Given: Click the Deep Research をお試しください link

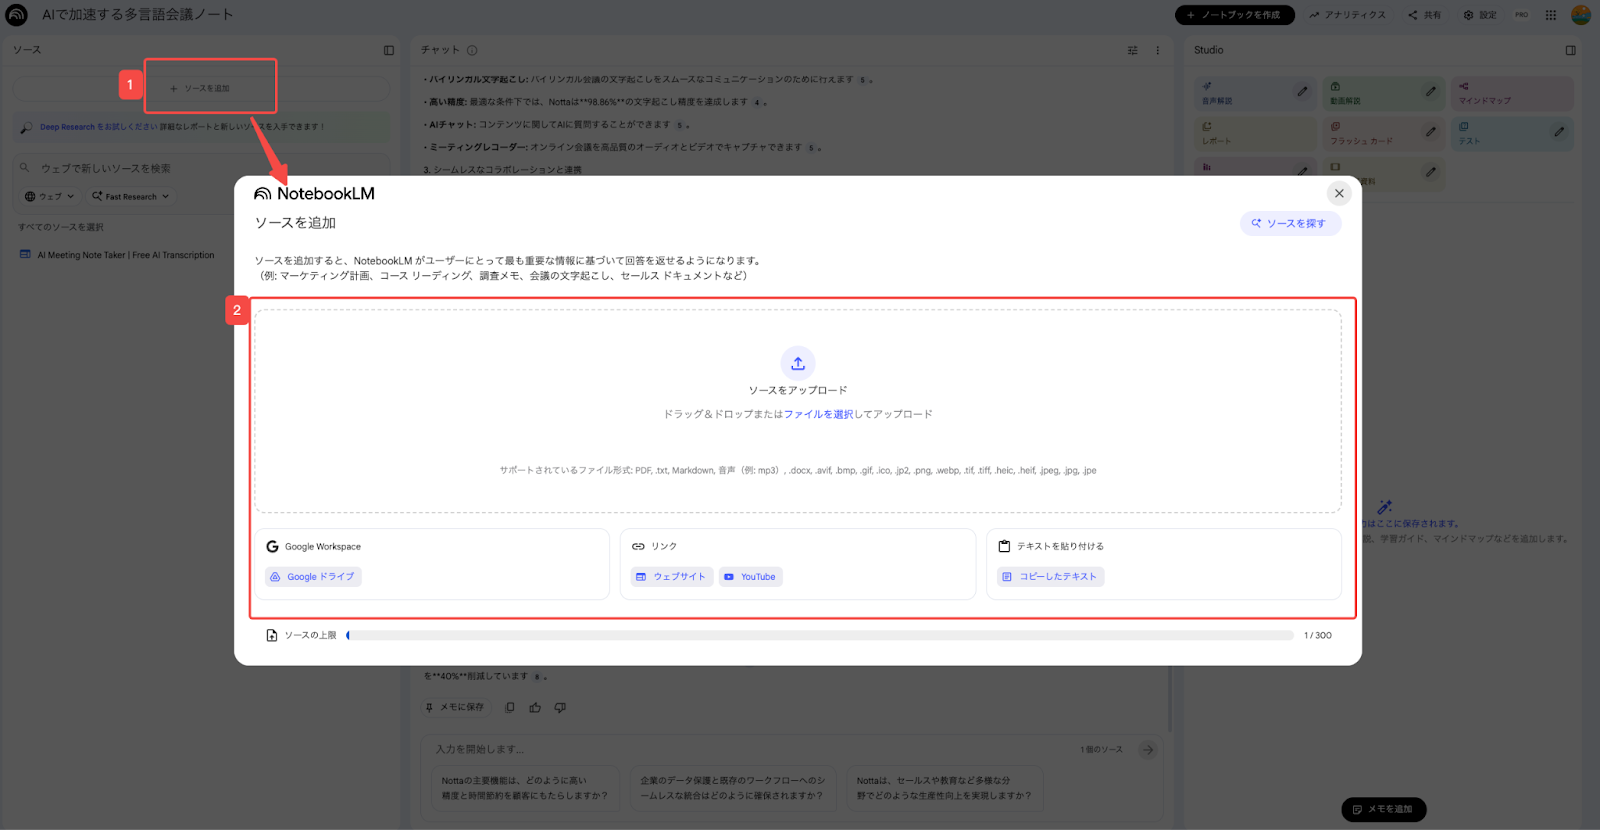Looking at the screenshot, I should tap(98, 127).
